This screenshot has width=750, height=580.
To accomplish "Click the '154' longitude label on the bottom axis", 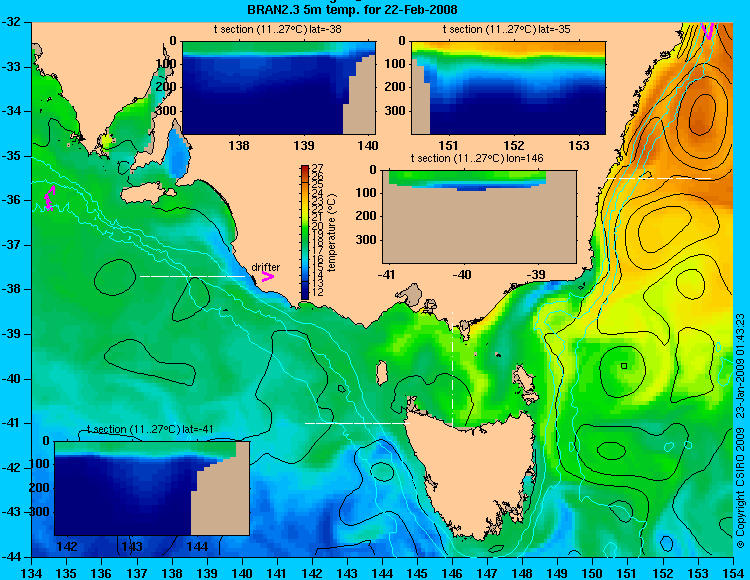I will point(733,573).
